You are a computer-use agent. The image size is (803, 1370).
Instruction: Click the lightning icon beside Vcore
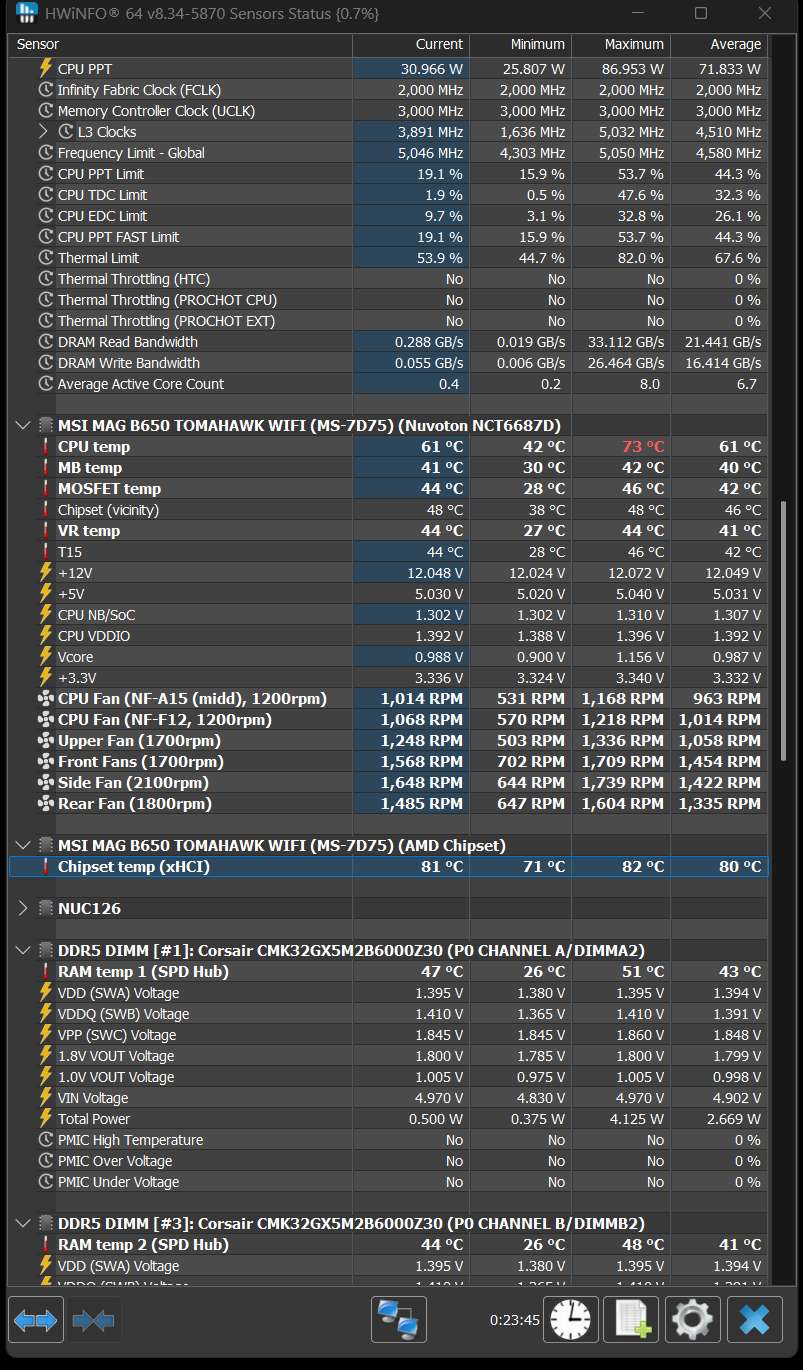click(45, 657)
